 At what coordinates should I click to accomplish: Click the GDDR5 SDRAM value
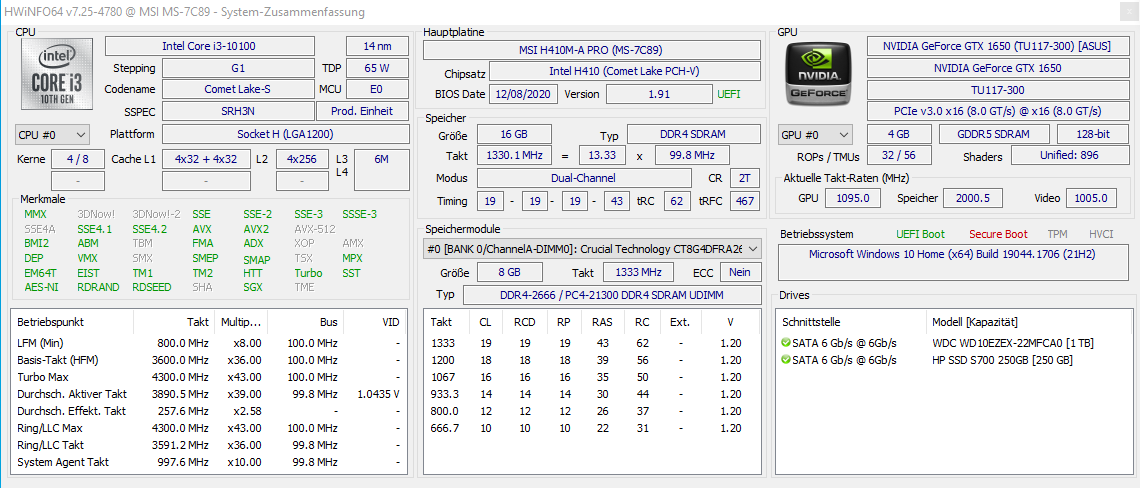pyautogui.click(x=994, y=135)
